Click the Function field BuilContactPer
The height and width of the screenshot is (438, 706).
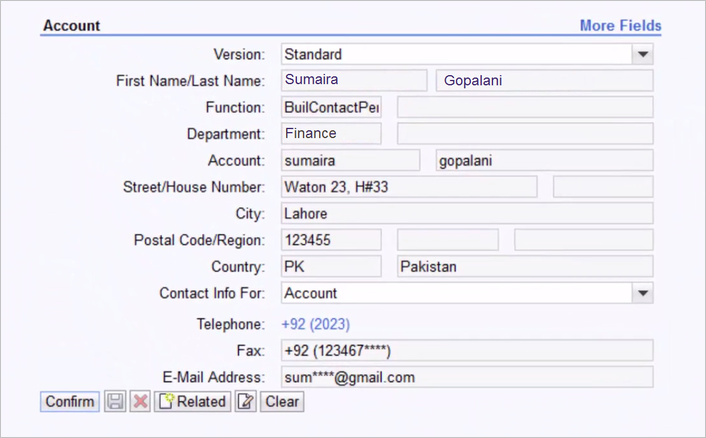pos(331,107)
